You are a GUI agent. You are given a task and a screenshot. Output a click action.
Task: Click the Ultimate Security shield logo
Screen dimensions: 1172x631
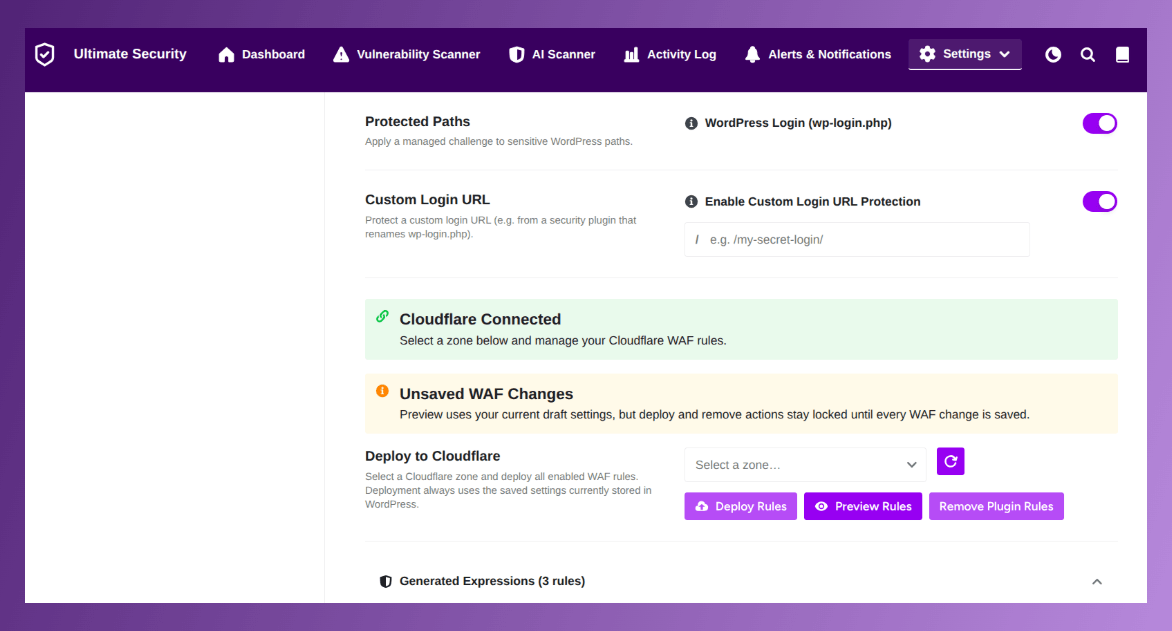pyautogui.click(x=45, y=54)
